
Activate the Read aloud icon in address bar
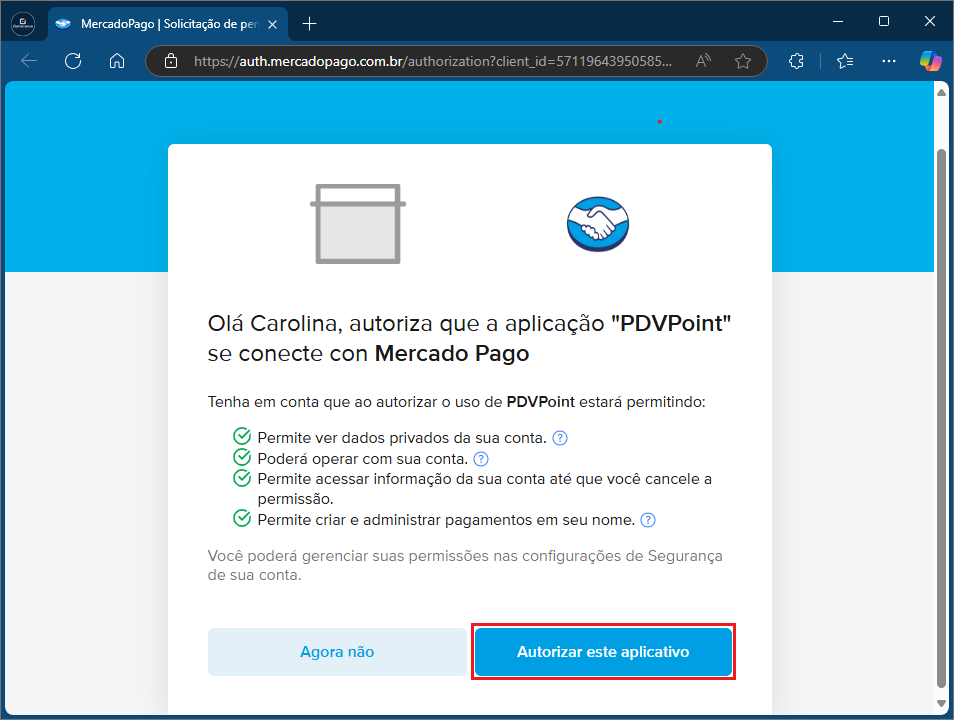point(703,61)
